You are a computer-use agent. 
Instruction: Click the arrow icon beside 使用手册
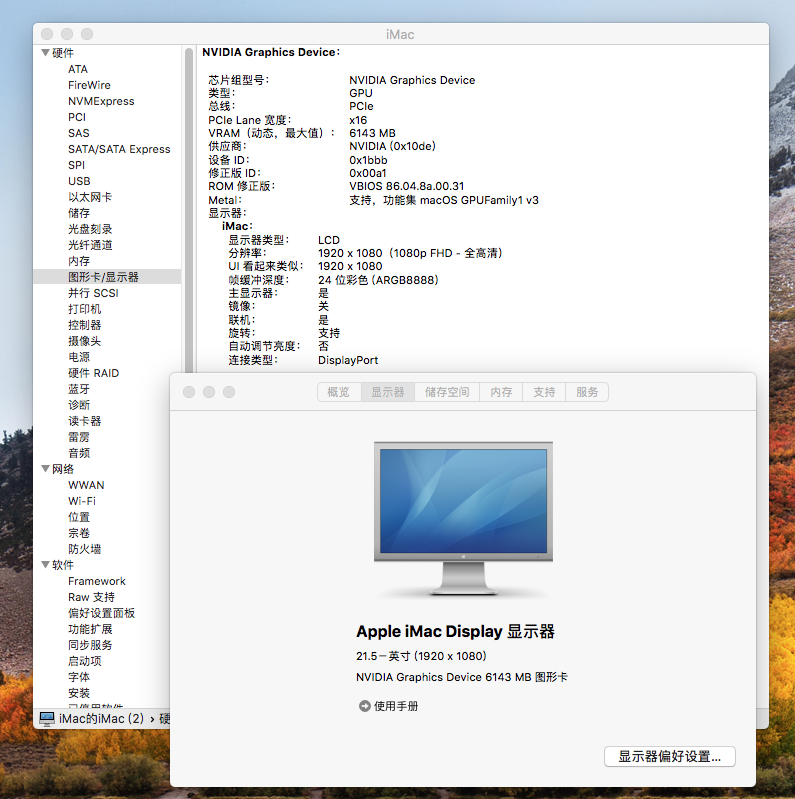(364, 706)
